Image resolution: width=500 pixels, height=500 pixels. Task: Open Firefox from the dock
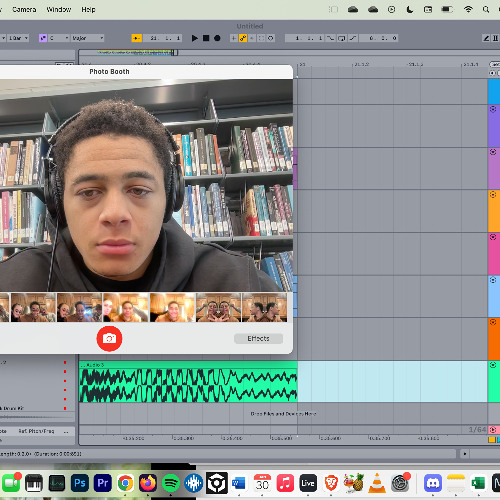(x=148, y=483)
